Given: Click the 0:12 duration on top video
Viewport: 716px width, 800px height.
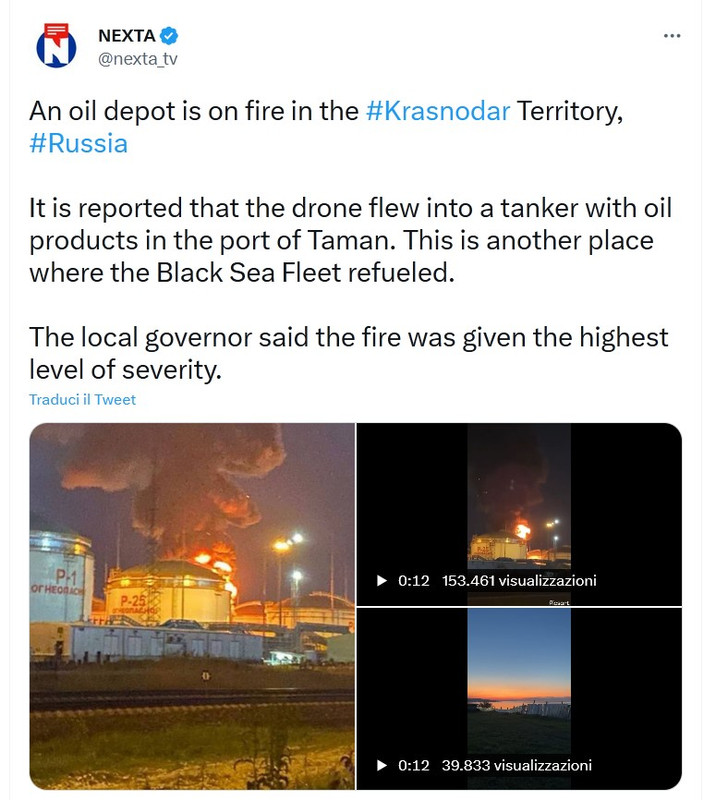Looking at the screenshot, I should (413, 581).
